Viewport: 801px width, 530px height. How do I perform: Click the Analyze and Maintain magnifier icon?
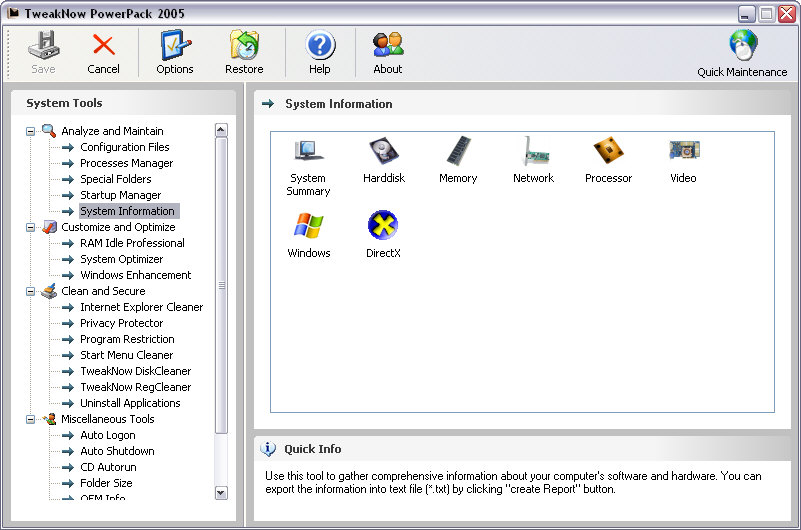coord(49,131)
